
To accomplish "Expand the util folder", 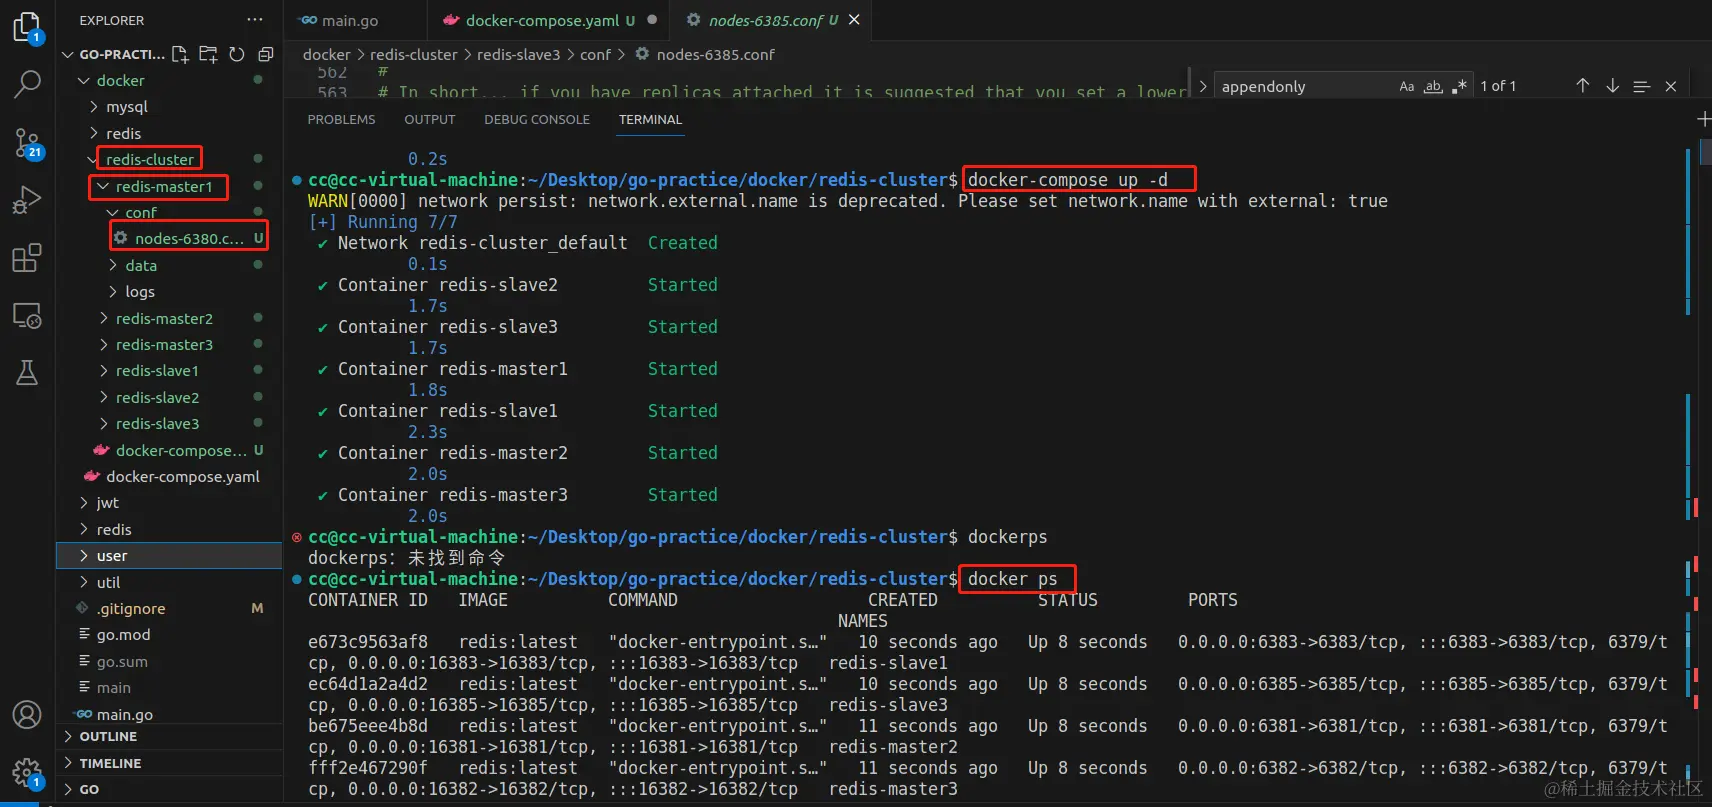I will (x=84, y=582).
